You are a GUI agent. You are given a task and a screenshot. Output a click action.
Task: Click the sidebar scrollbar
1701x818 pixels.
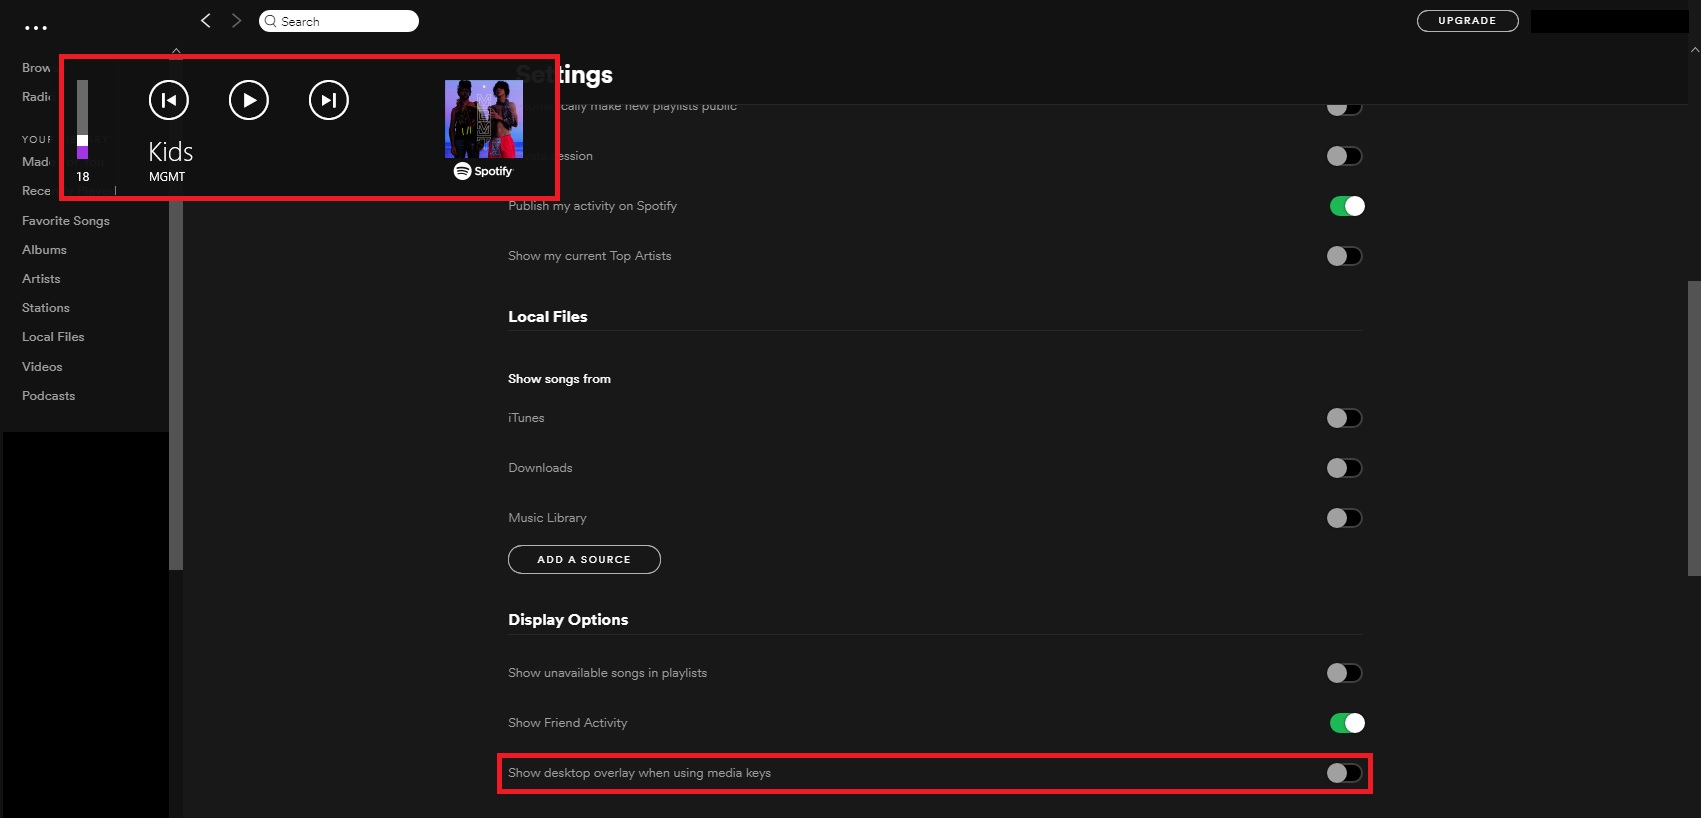pyautogui.click(x=176, y=385)
